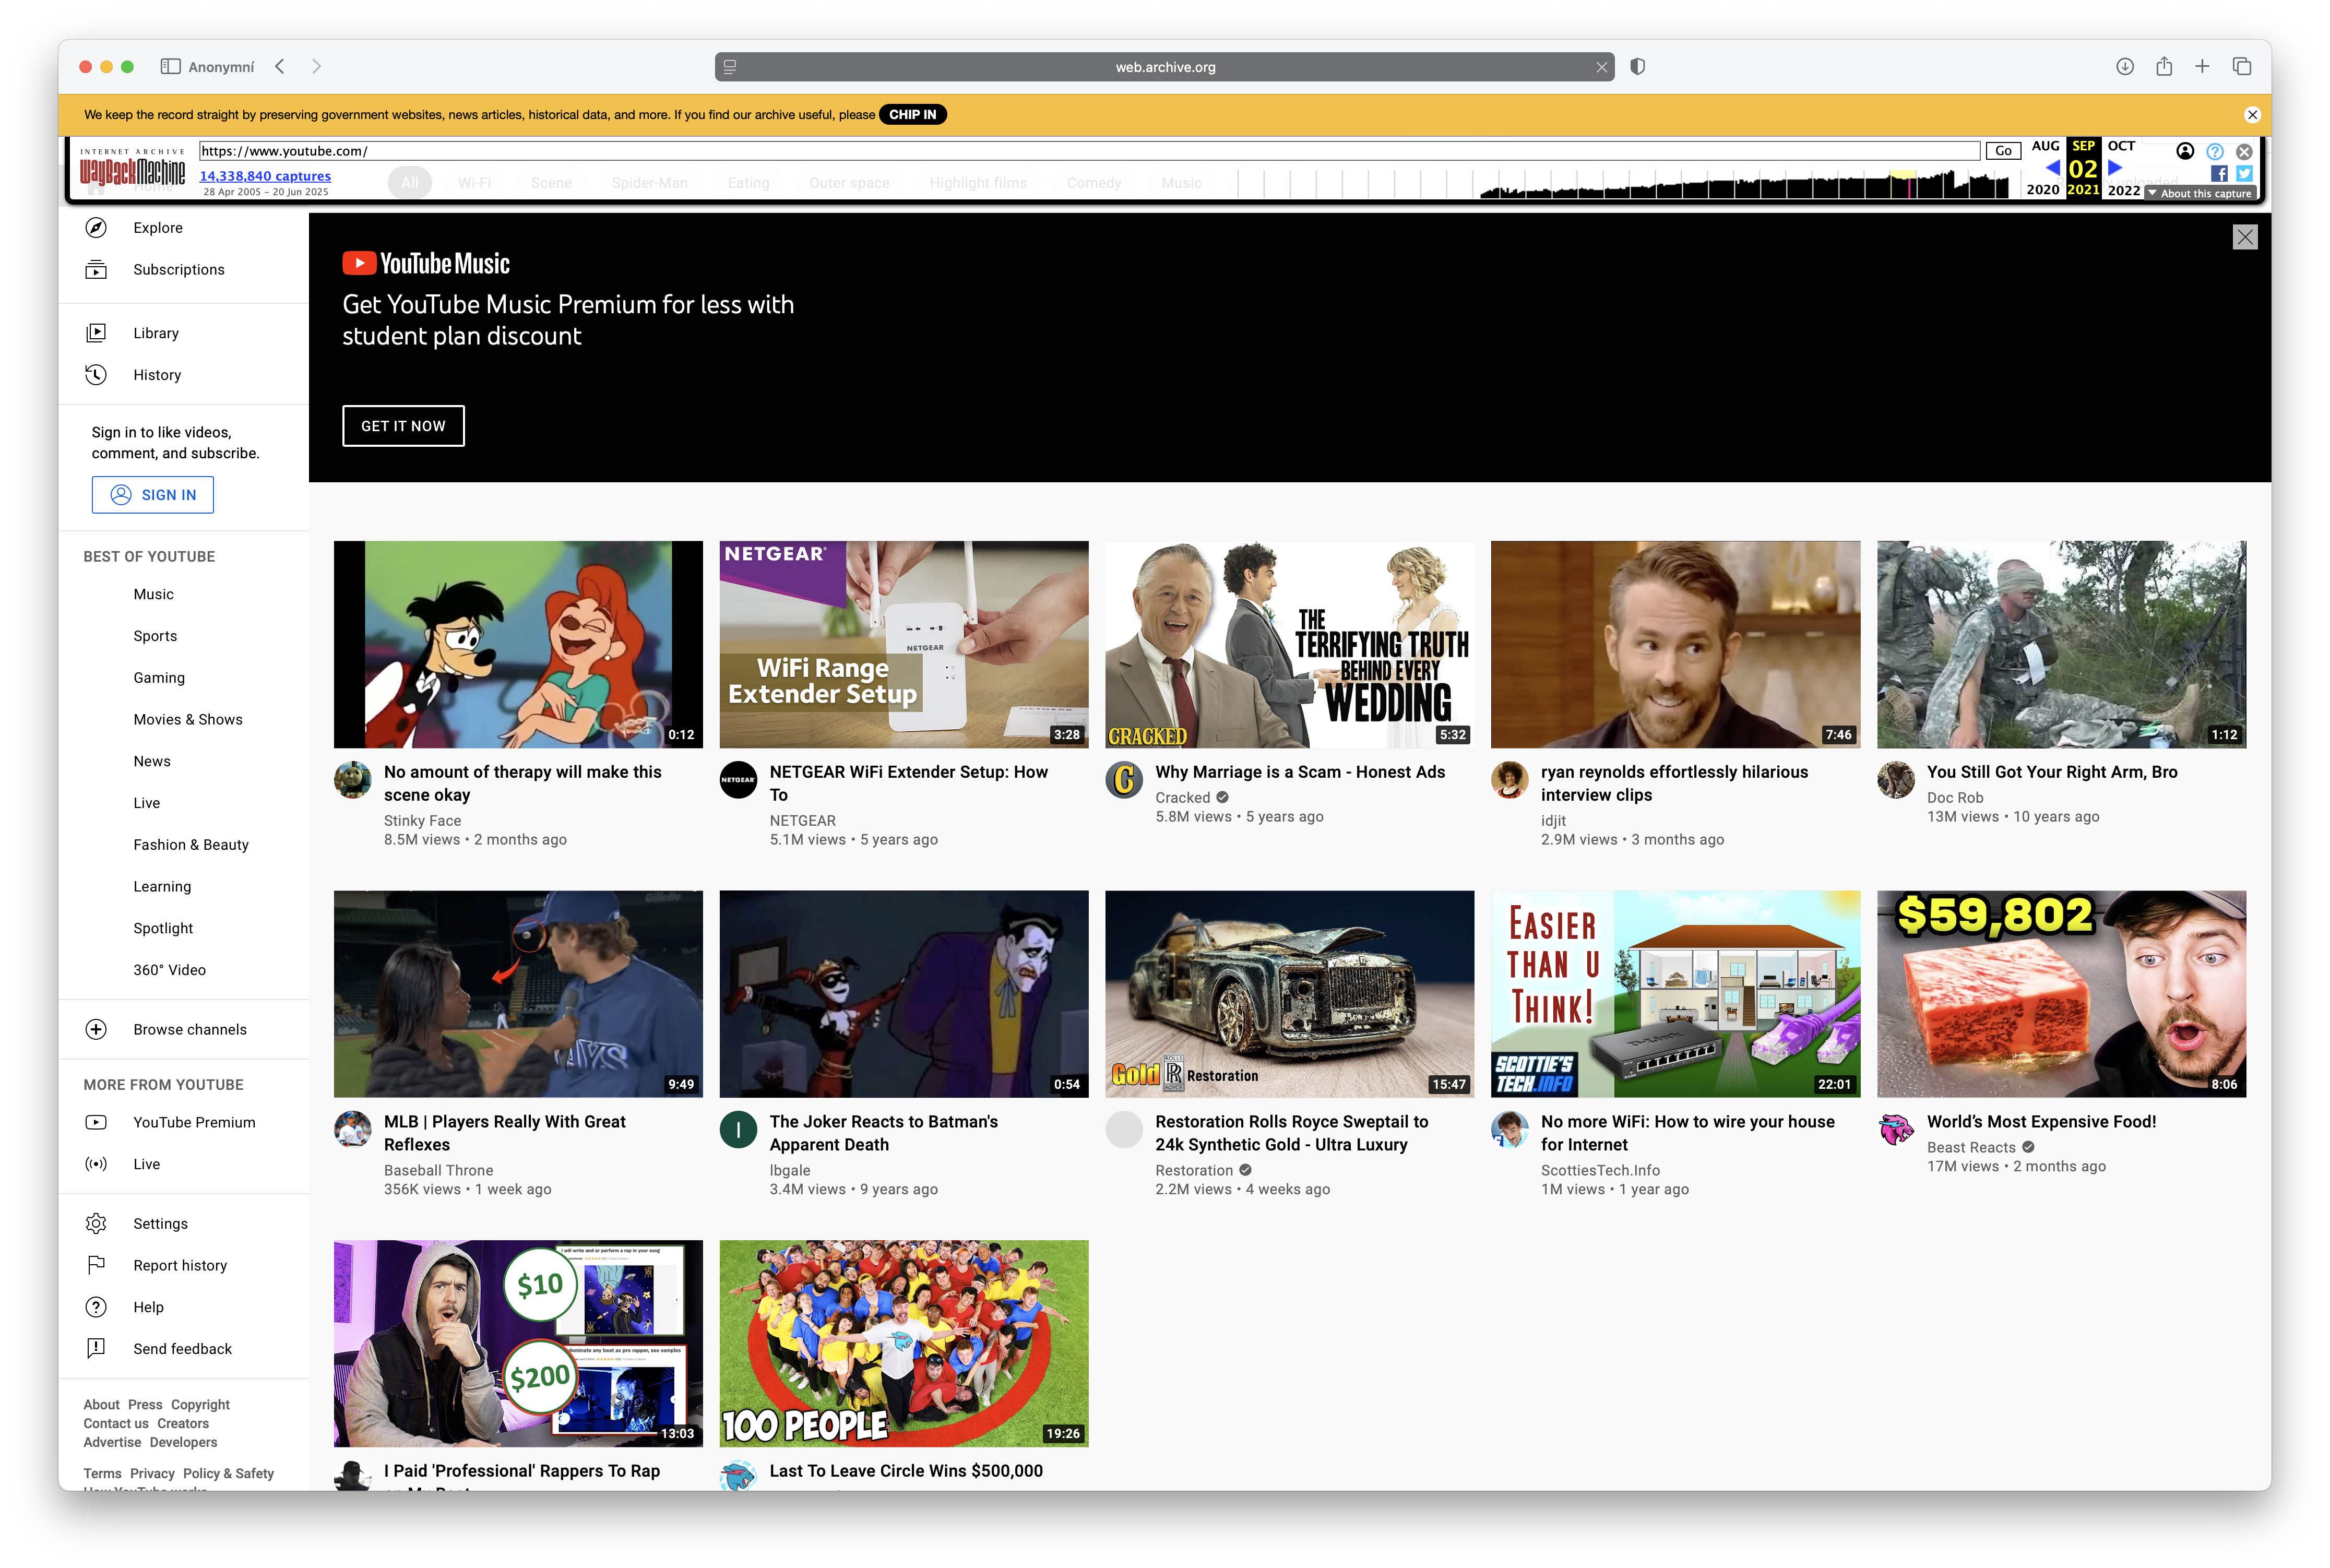Select Gaming in Best of YouTube
This screenshot has height=1568, width=2330.
tap(159, 678)
